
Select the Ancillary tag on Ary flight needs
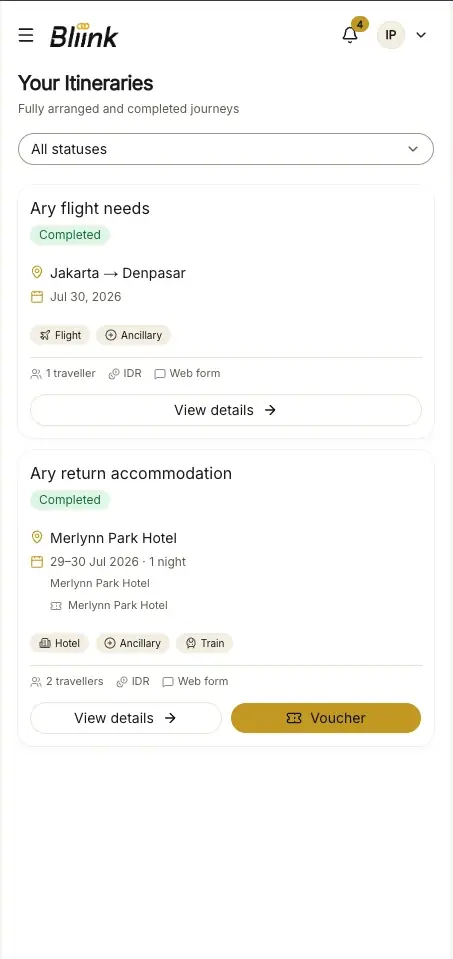pyautogui.click(x=133, y=335)
